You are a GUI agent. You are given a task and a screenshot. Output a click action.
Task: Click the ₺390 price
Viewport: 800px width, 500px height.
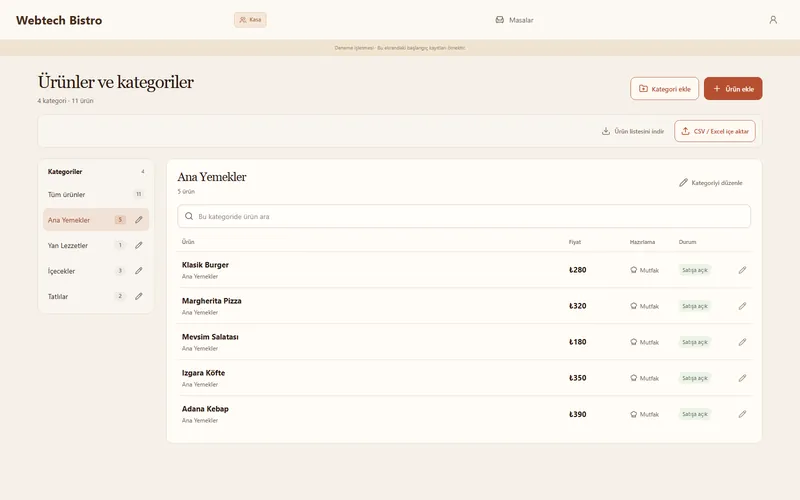[x=578, y=414]
